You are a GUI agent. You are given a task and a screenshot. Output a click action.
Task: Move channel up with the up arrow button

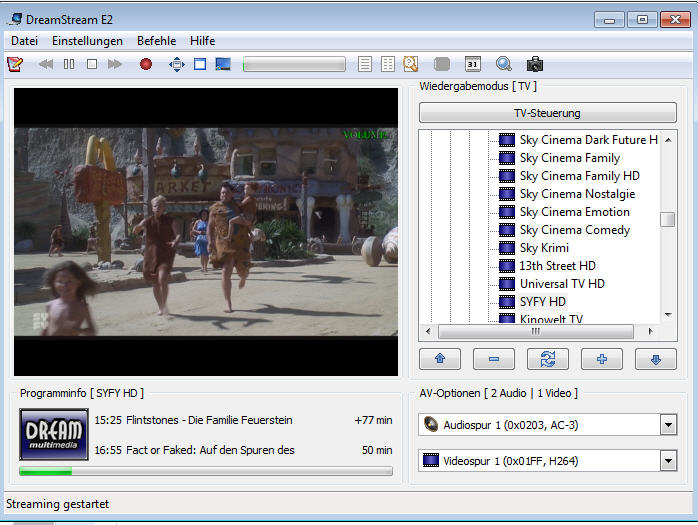pos(440,359)
